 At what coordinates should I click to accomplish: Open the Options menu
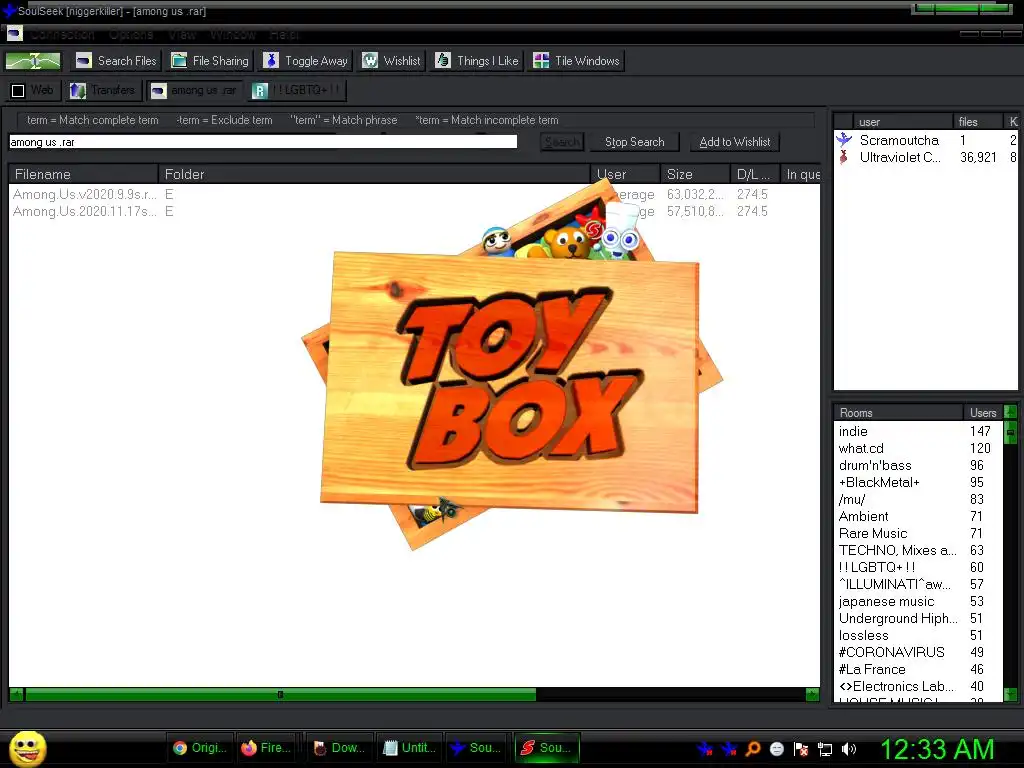pos(131,35)
